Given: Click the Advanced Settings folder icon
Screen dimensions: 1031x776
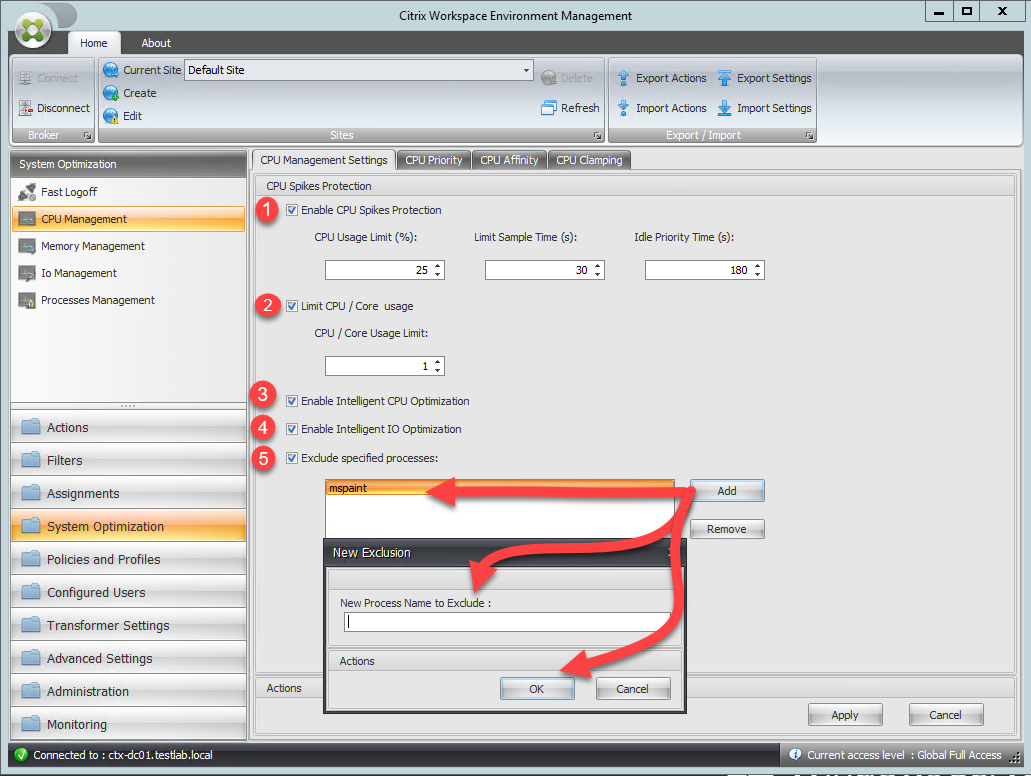Looking at the screenshot, I should coord(31,658).
